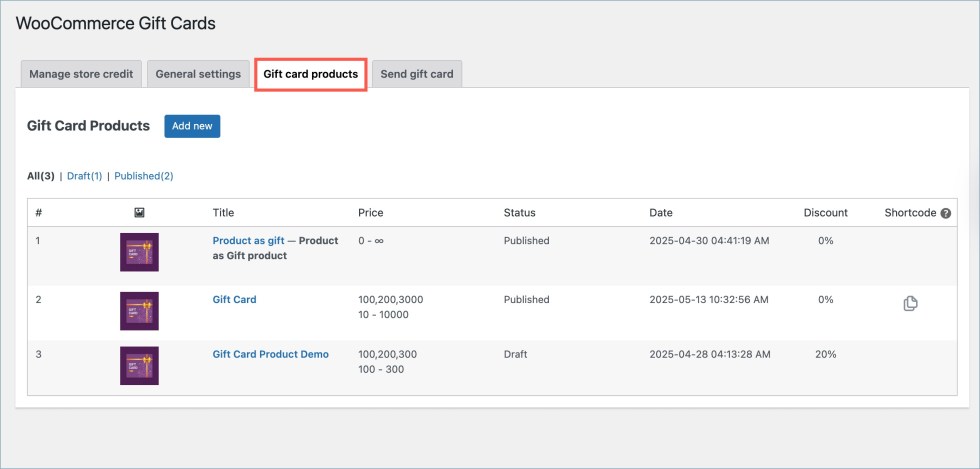The image size is (980, 469).
Task: Select Gift card products tab
Action: click(x=311, y=74)
